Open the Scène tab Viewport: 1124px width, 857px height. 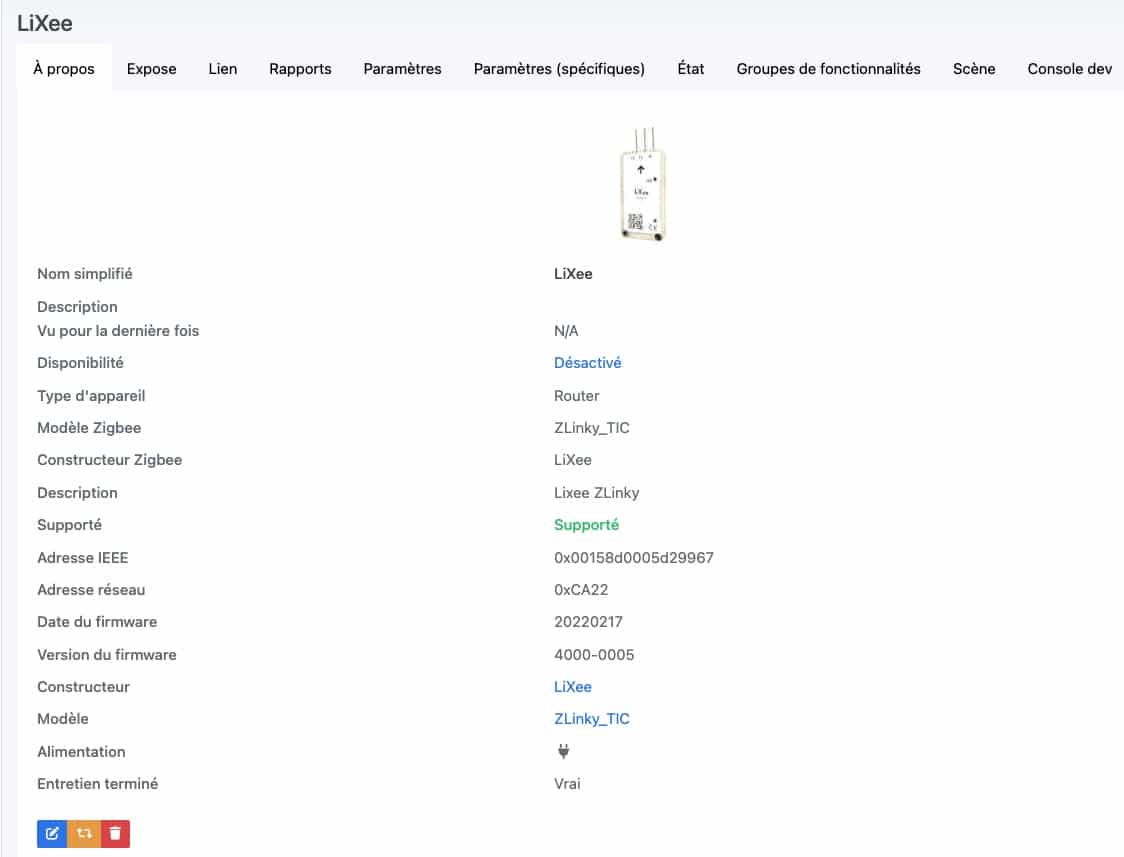point(974,69)
